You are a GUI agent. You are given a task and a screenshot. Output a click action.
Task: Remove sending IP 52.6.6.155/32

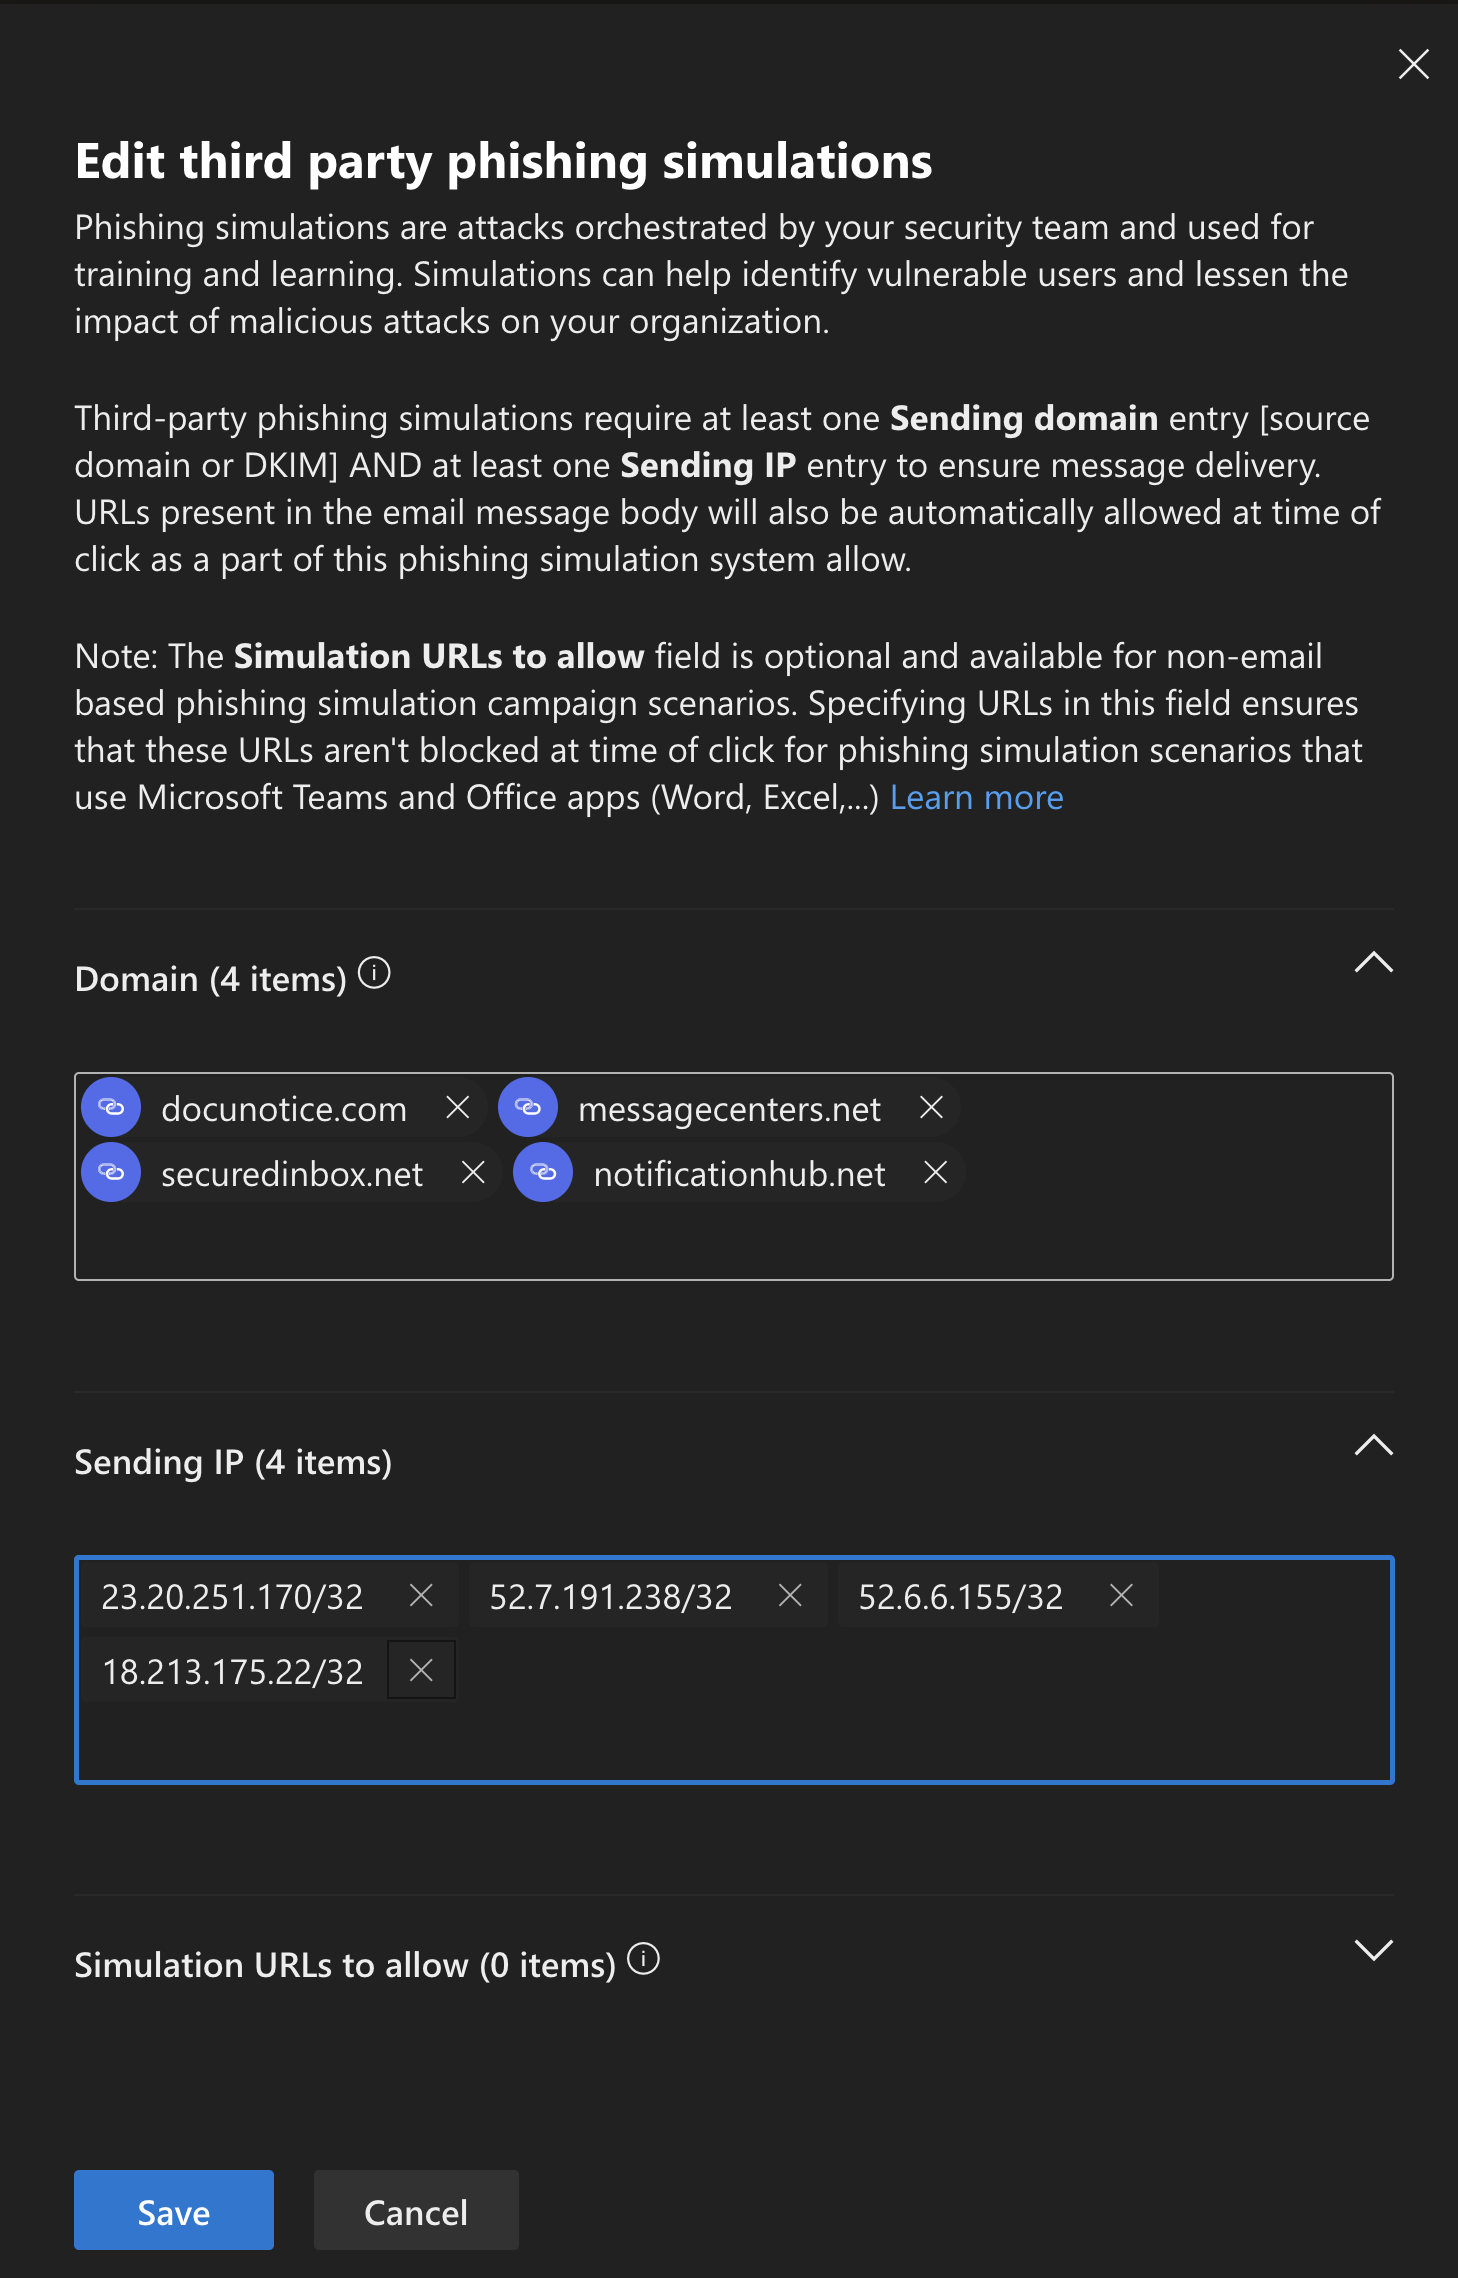tap(1121, 1596)
